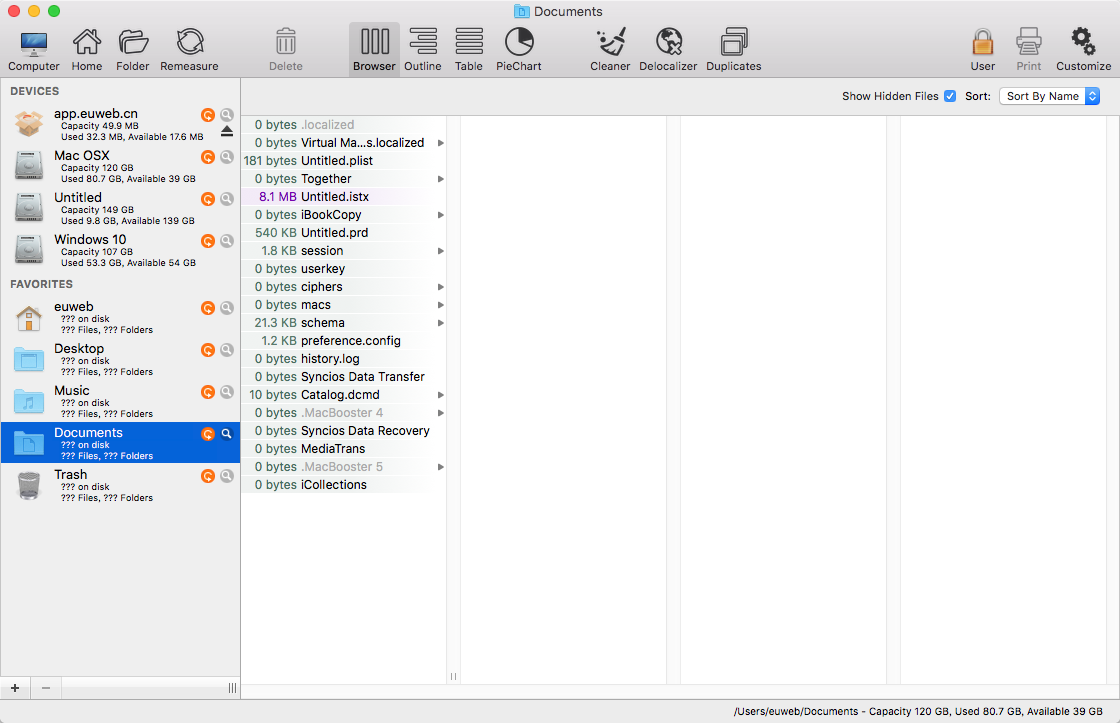This screenshot has width=1120, height=723.
Task: Select Untitled.prd file row
Action: [x=344, y=233]
